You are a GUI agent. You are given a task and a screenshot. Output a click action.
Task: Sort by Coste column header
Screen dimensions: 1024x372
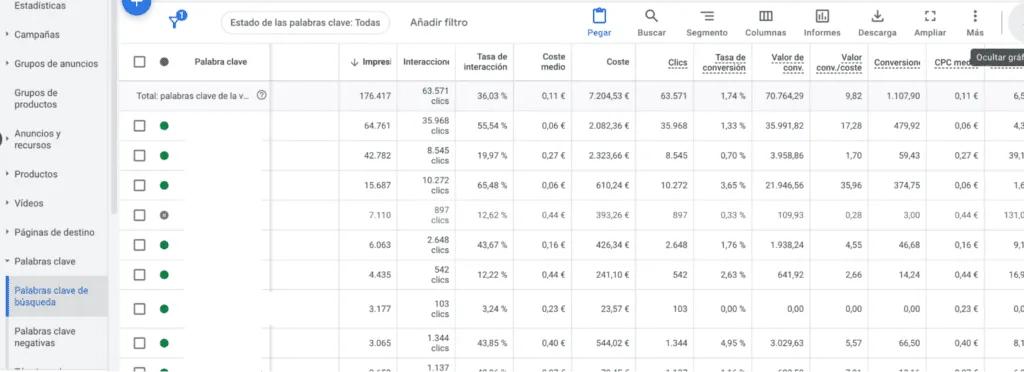point(618,62)
